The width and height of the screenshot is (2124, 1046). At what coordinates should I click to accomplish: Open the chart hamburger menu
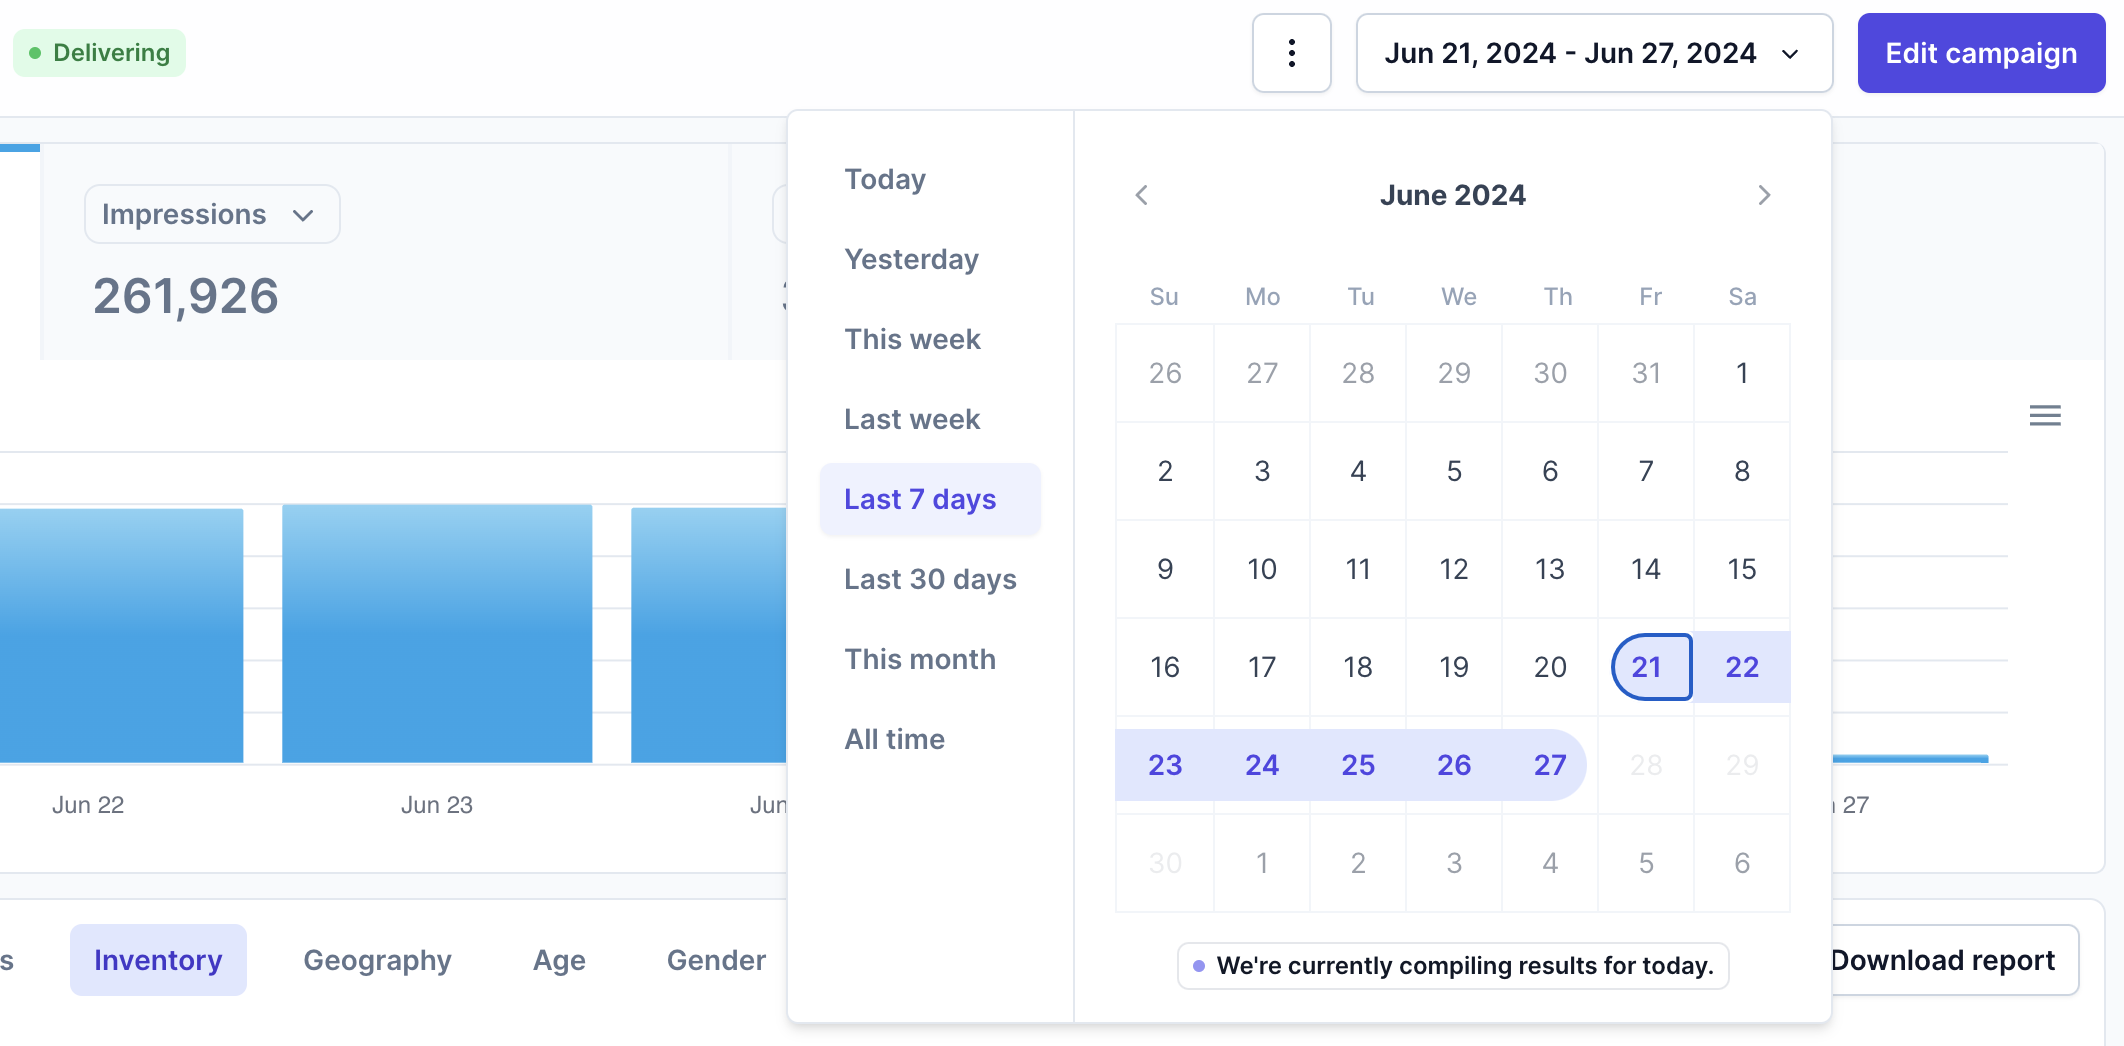coord(2045,415)
